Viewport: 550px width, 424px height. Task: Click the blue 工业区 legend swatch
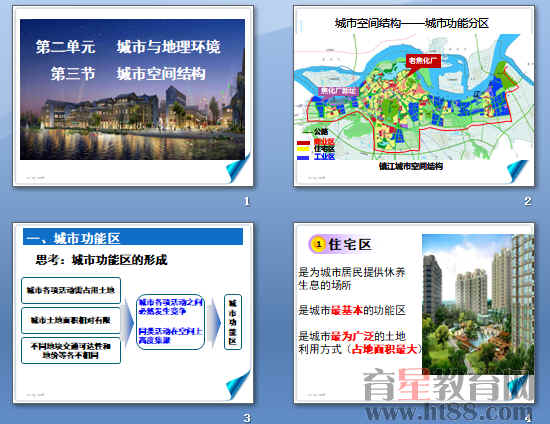(x=303, y=157)
